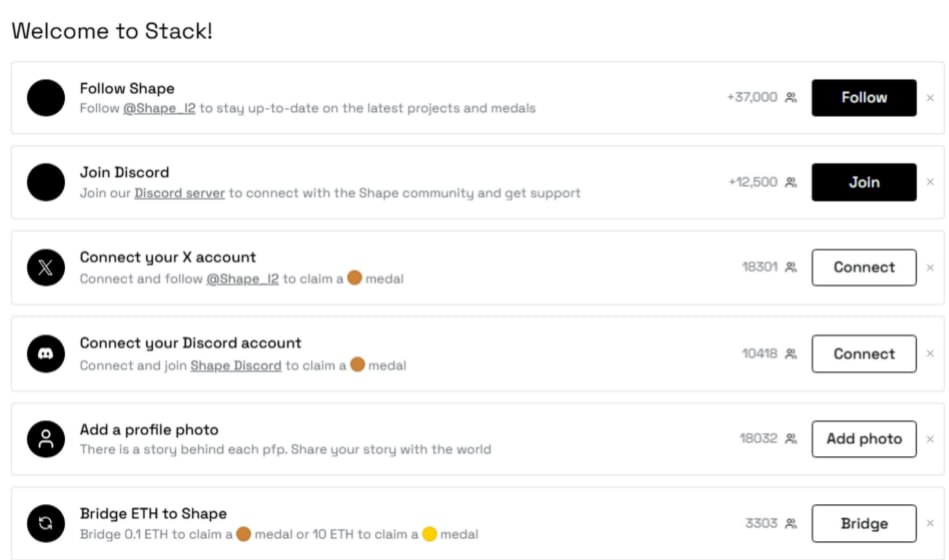949x560 pixels.
Task: Open the Shape Discord link
Action: [x=236, y=366]
